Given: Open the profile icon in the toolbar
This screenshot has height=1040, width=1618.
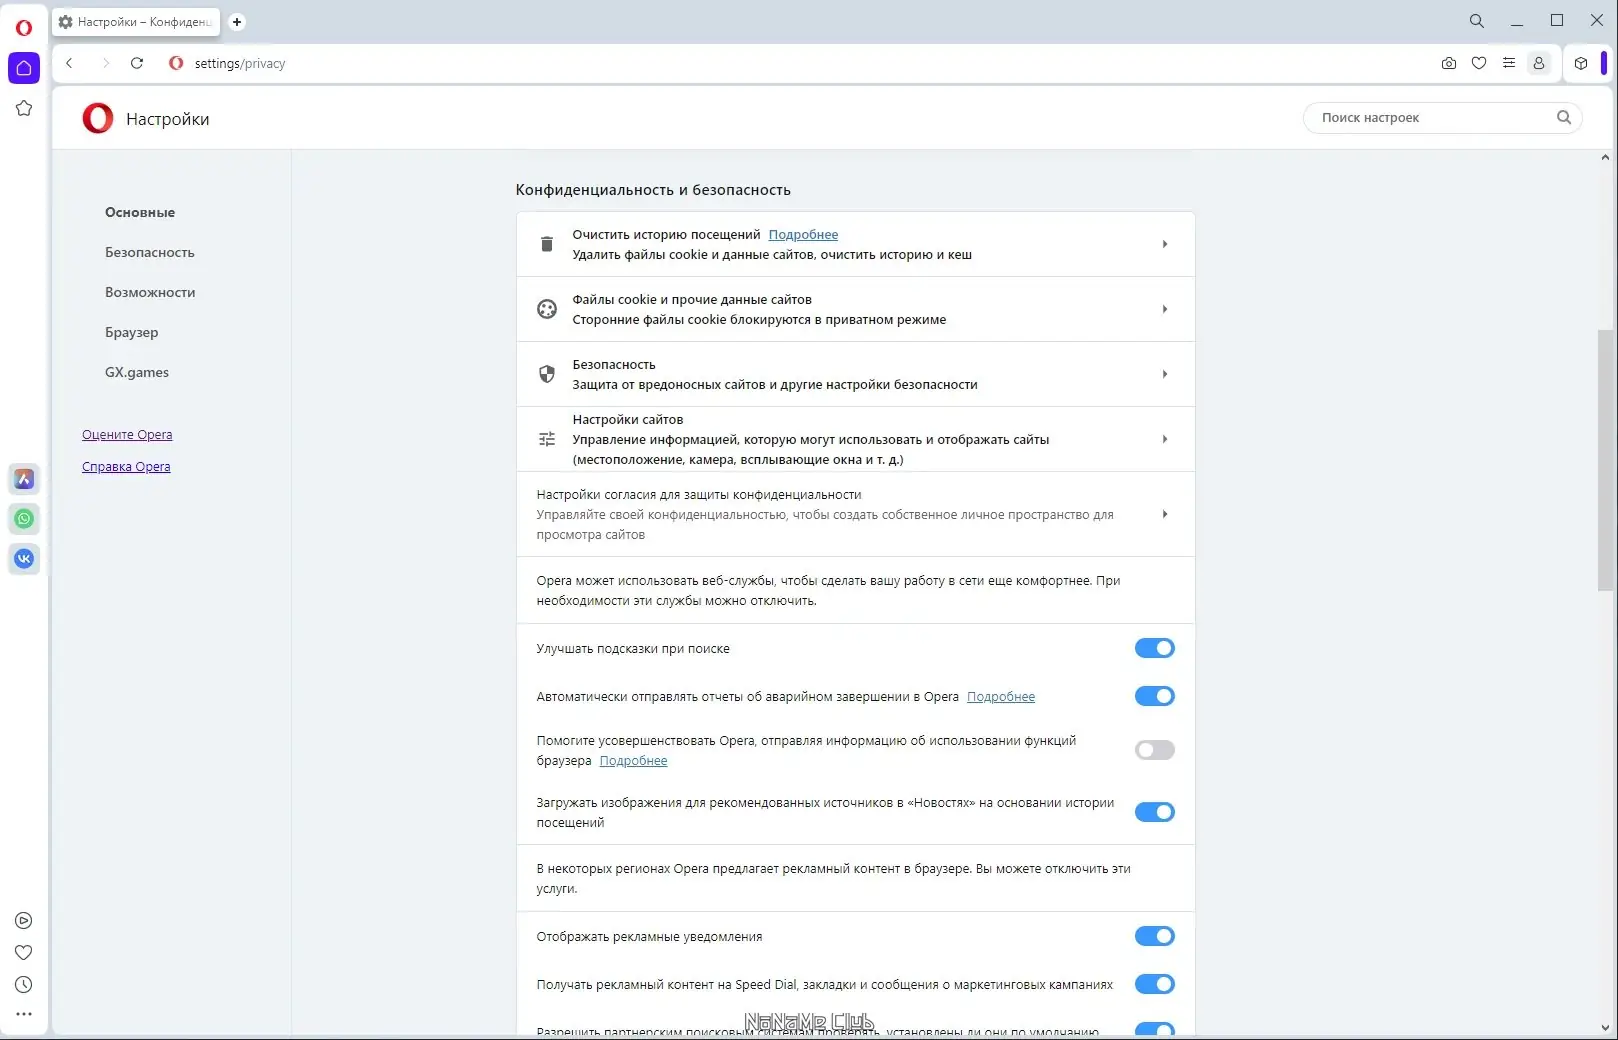Looking at the screenshot, I should 1539,63.
